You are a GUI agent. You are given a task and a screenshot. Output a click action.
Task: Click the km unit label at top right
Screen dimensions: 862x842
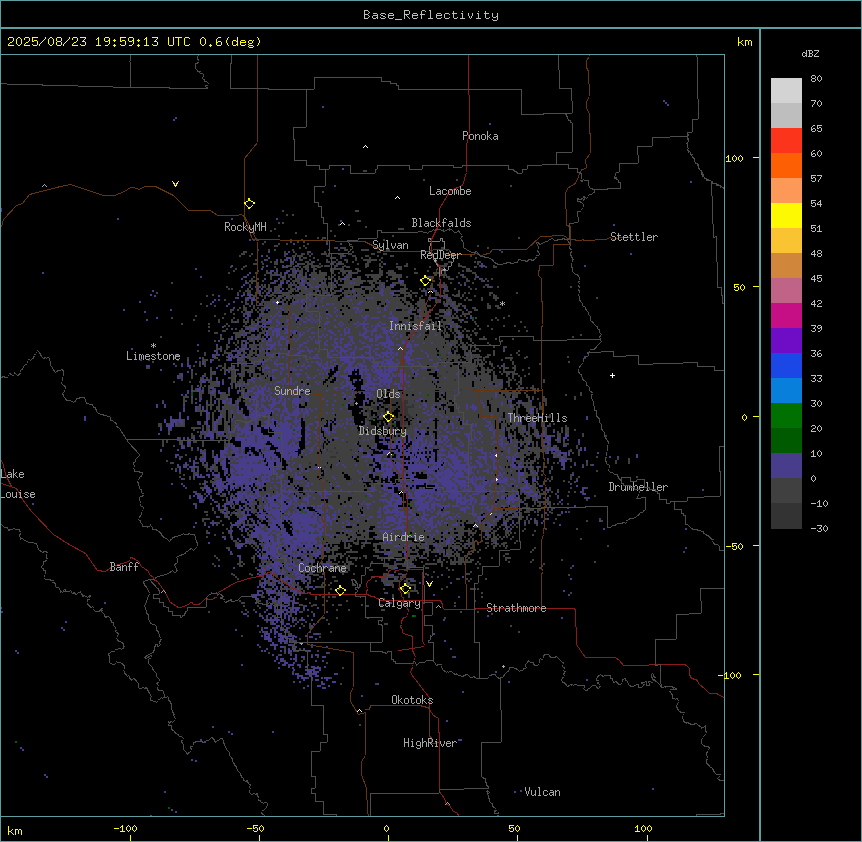(745, 42)
